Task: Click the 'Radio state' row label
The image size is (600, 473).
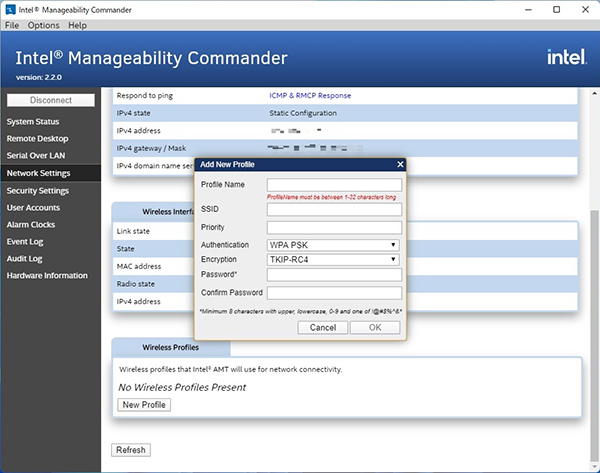Action: click(x=136, y=284)
